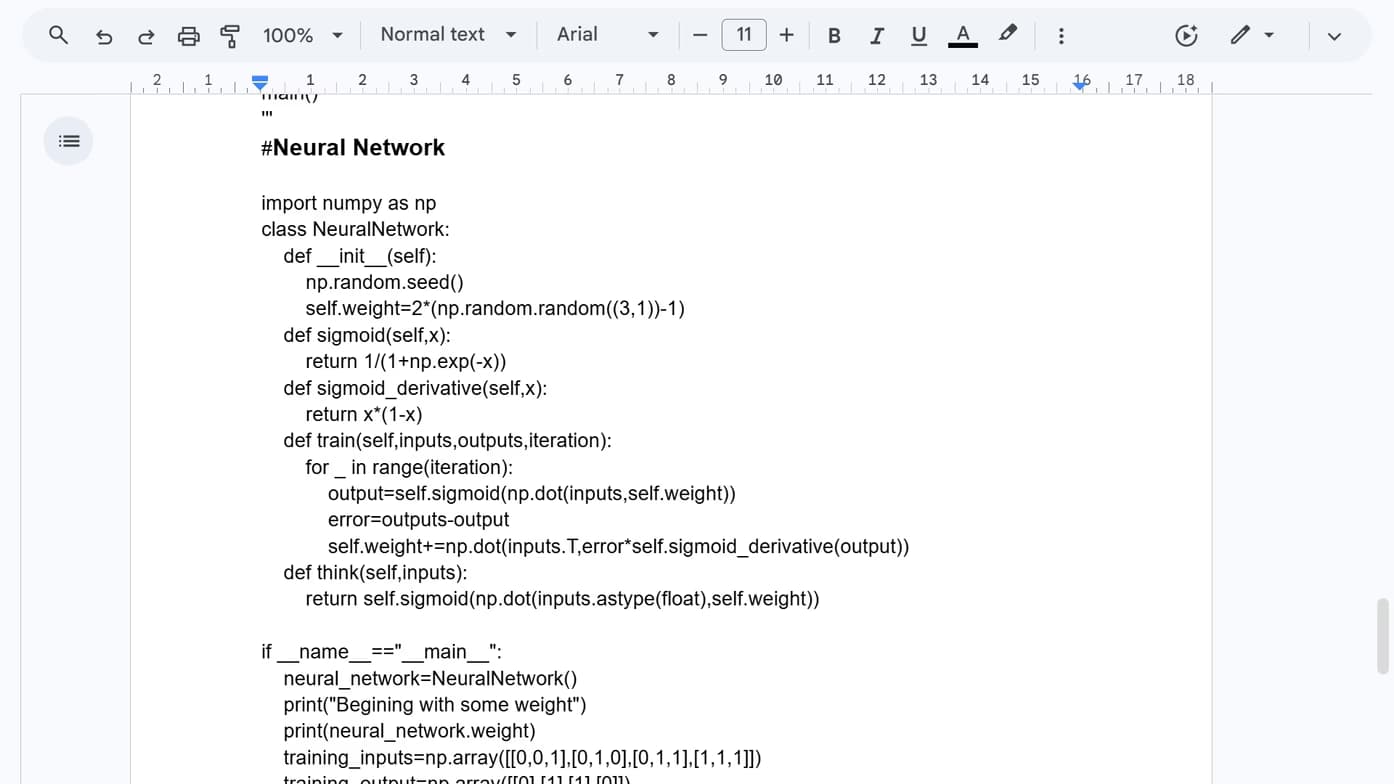Open the highlight color picker
1394x784 pixels.
[x=1007, y=33]
